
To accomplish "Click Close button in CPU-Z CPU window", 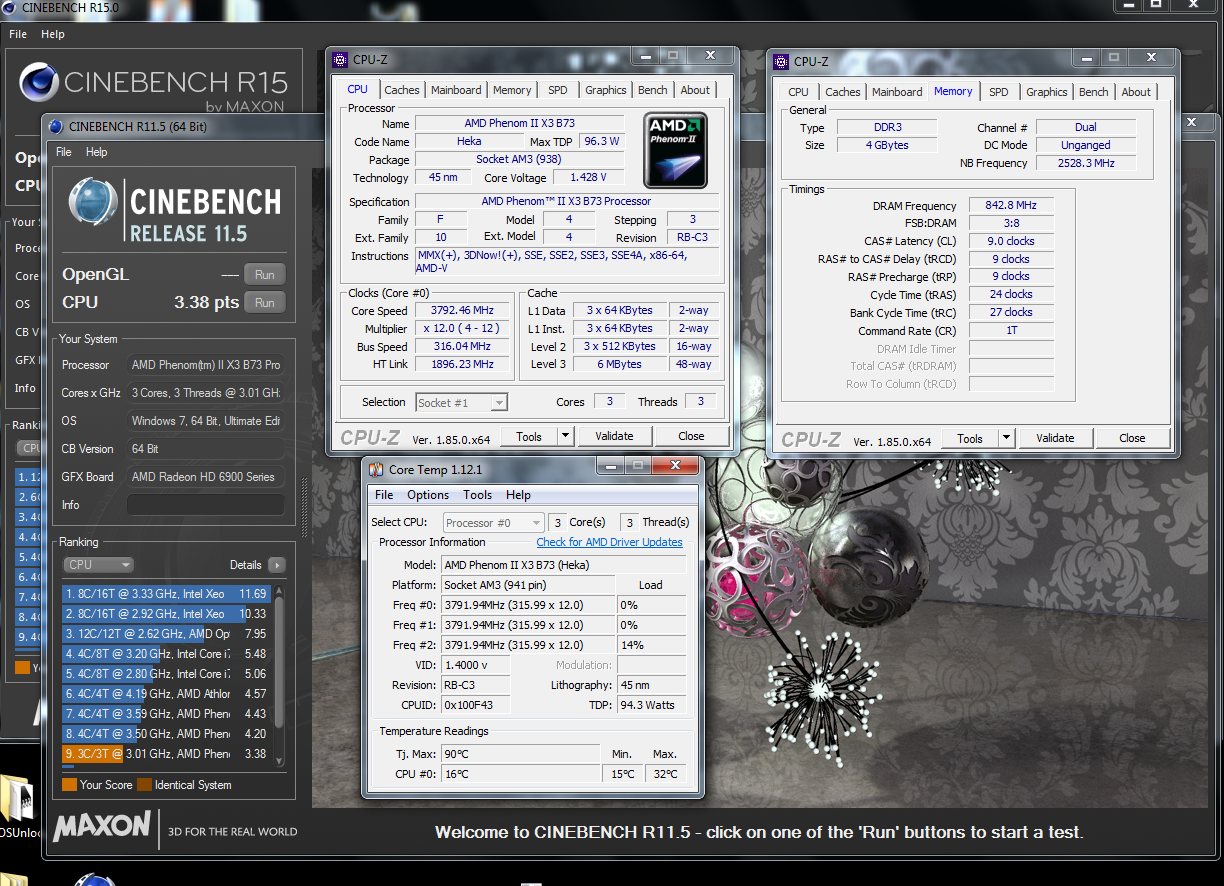I will 691,436.
